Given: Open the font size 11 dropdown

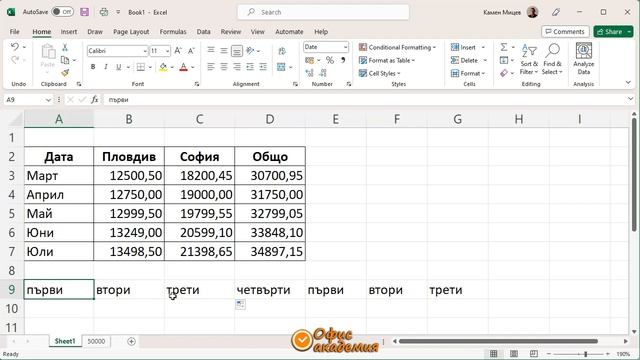Looking at the screenshot, I should point(167,51).
